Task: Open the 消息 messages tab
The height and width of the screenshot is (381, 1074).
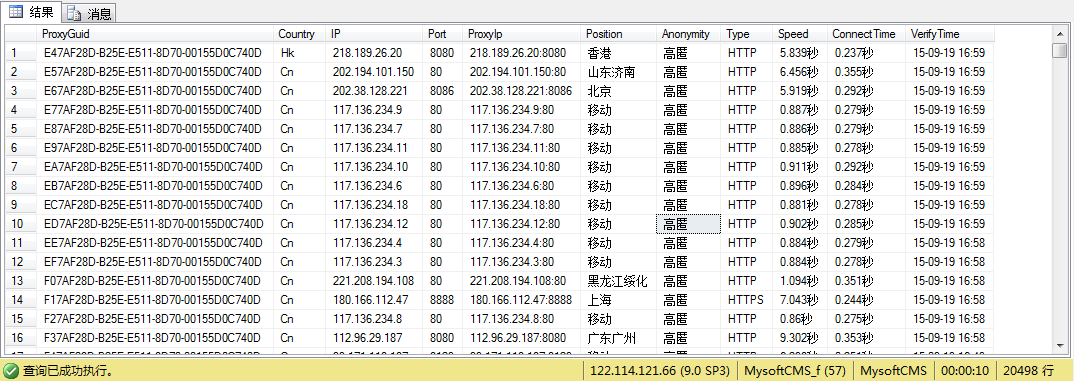Action: pyautogui.click(x=90, y=13)
